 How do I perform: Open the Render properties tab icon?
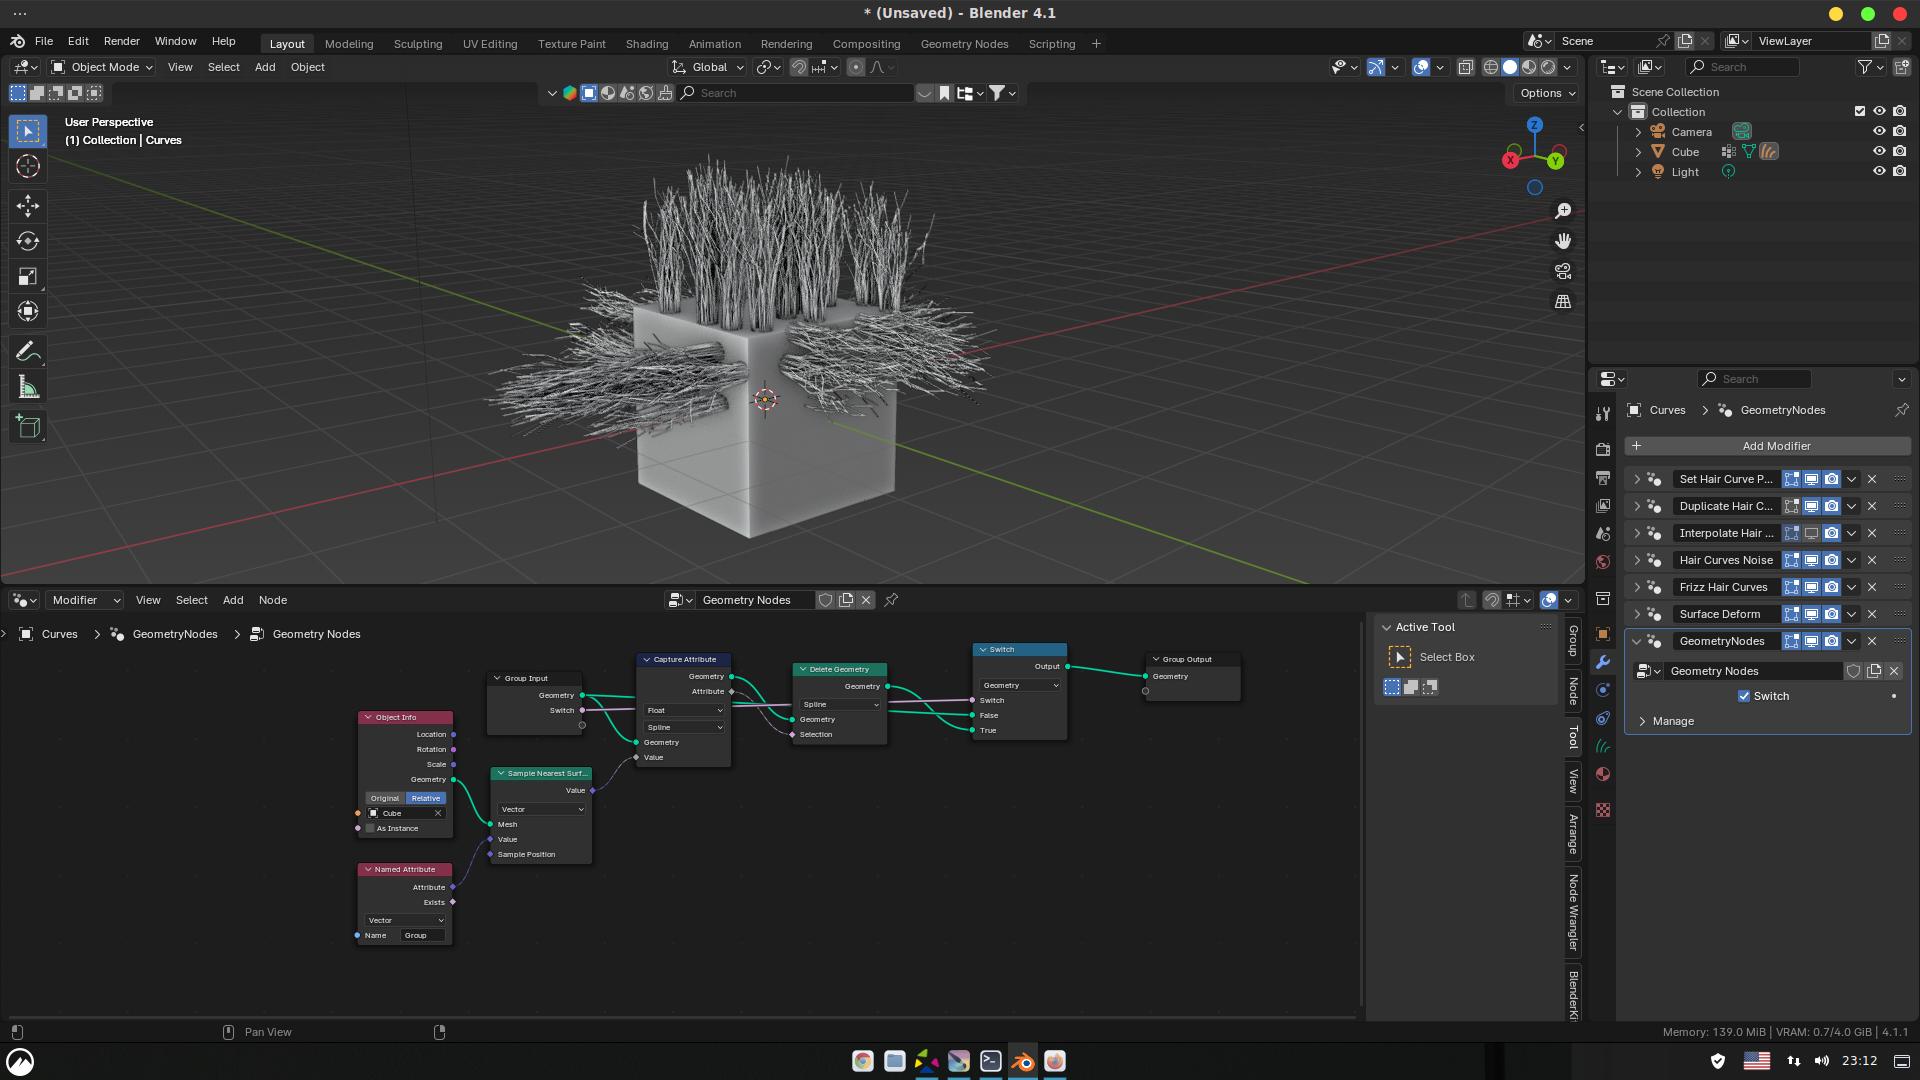click(x=1603, y=449)
